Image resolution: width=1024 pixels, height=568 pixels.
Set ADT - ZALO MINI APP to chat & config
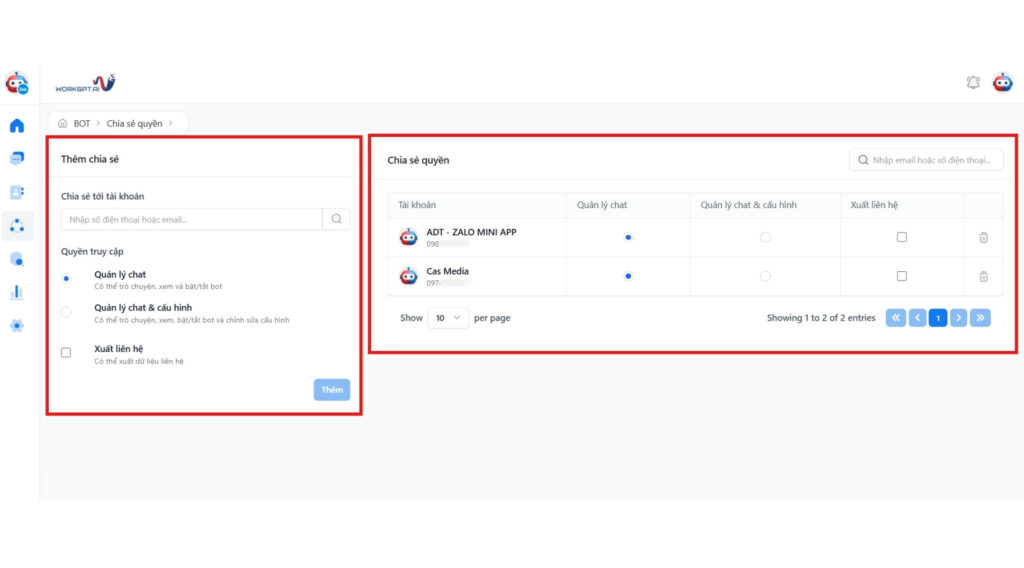point(765,237)
